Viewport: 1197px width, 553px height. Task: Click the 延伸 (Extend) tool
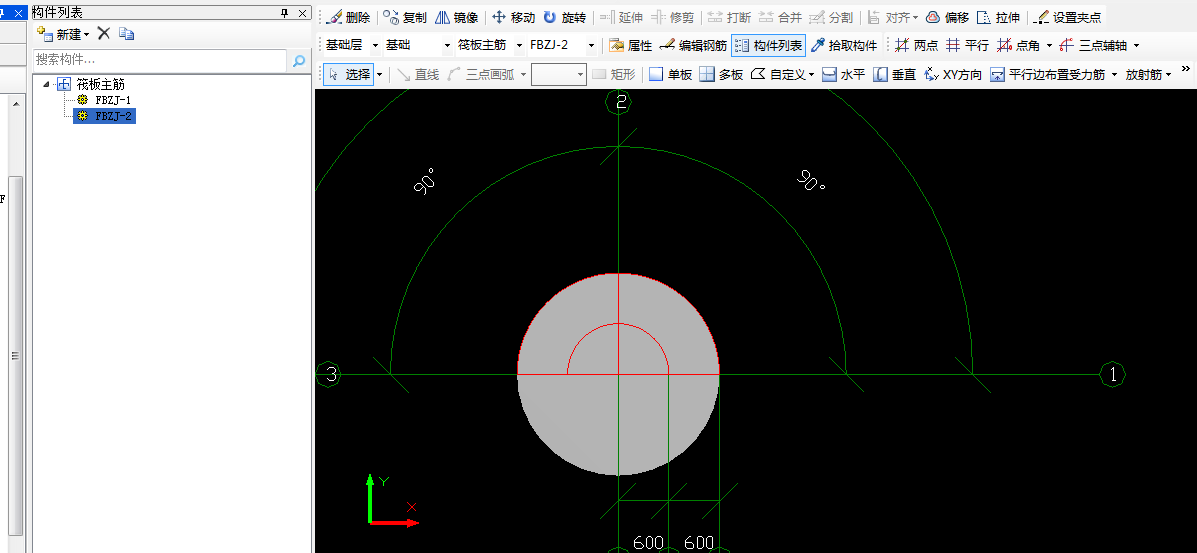tap(621, 17)
